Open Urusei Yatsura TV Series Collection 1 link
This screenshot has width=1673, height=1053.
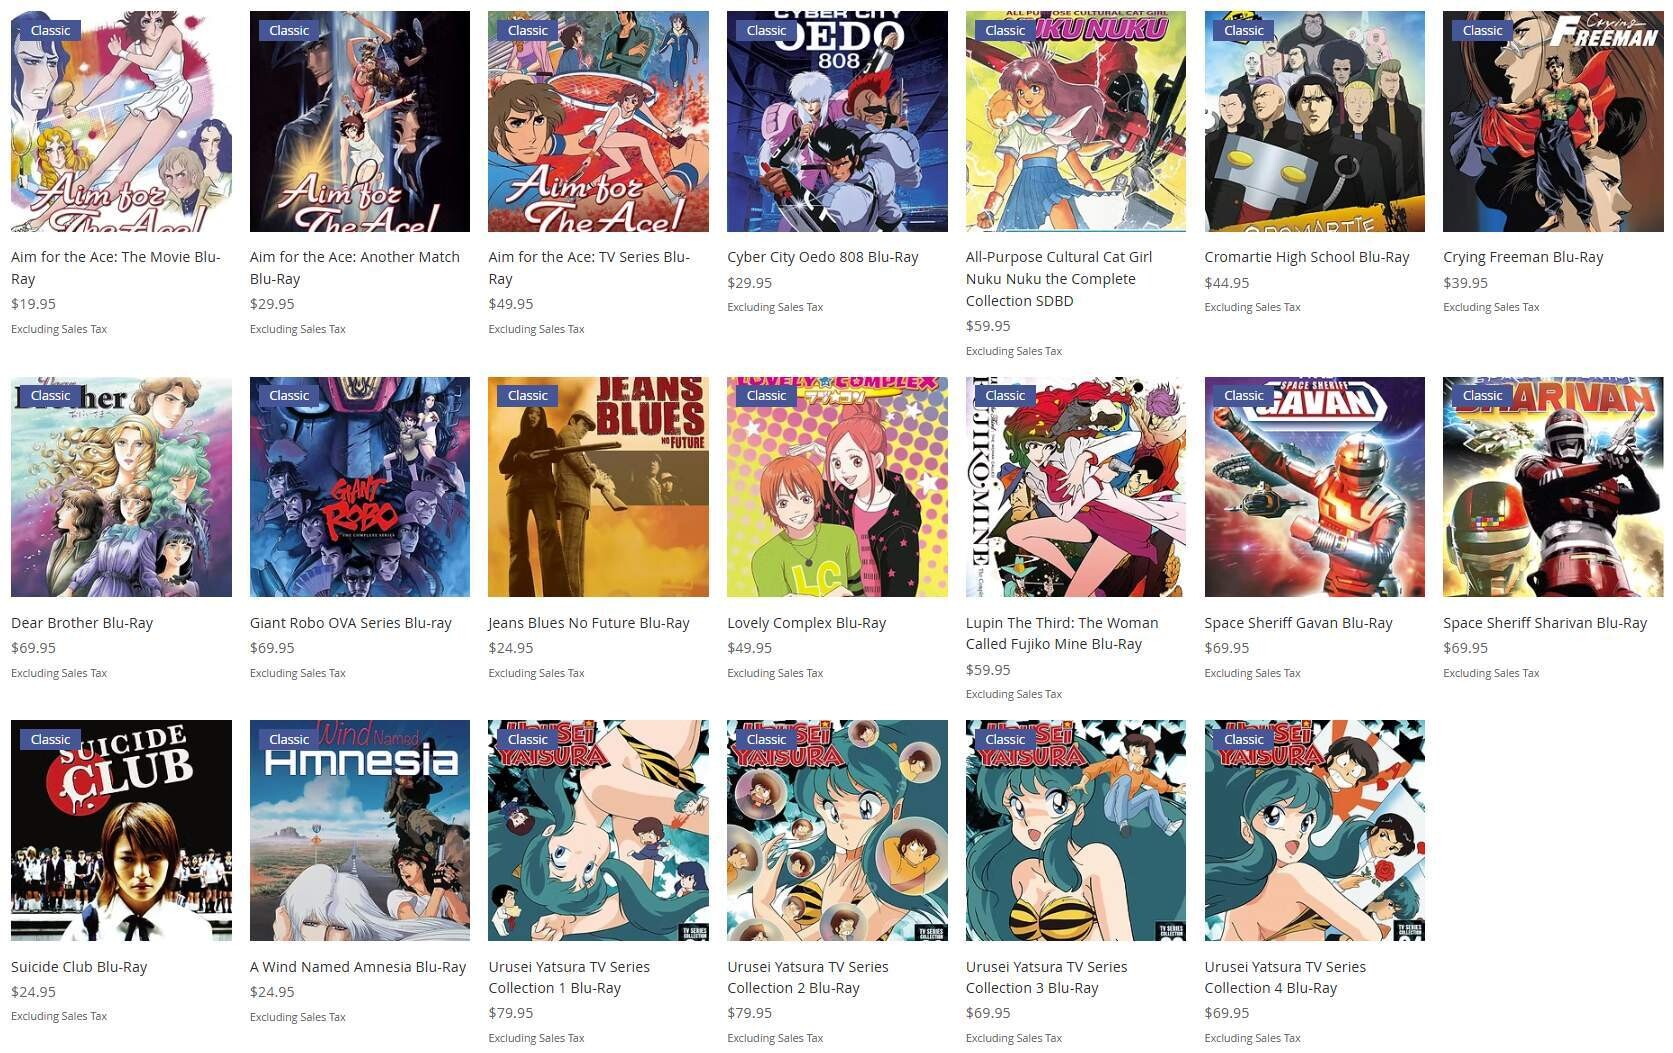click(x=569, y=977)
